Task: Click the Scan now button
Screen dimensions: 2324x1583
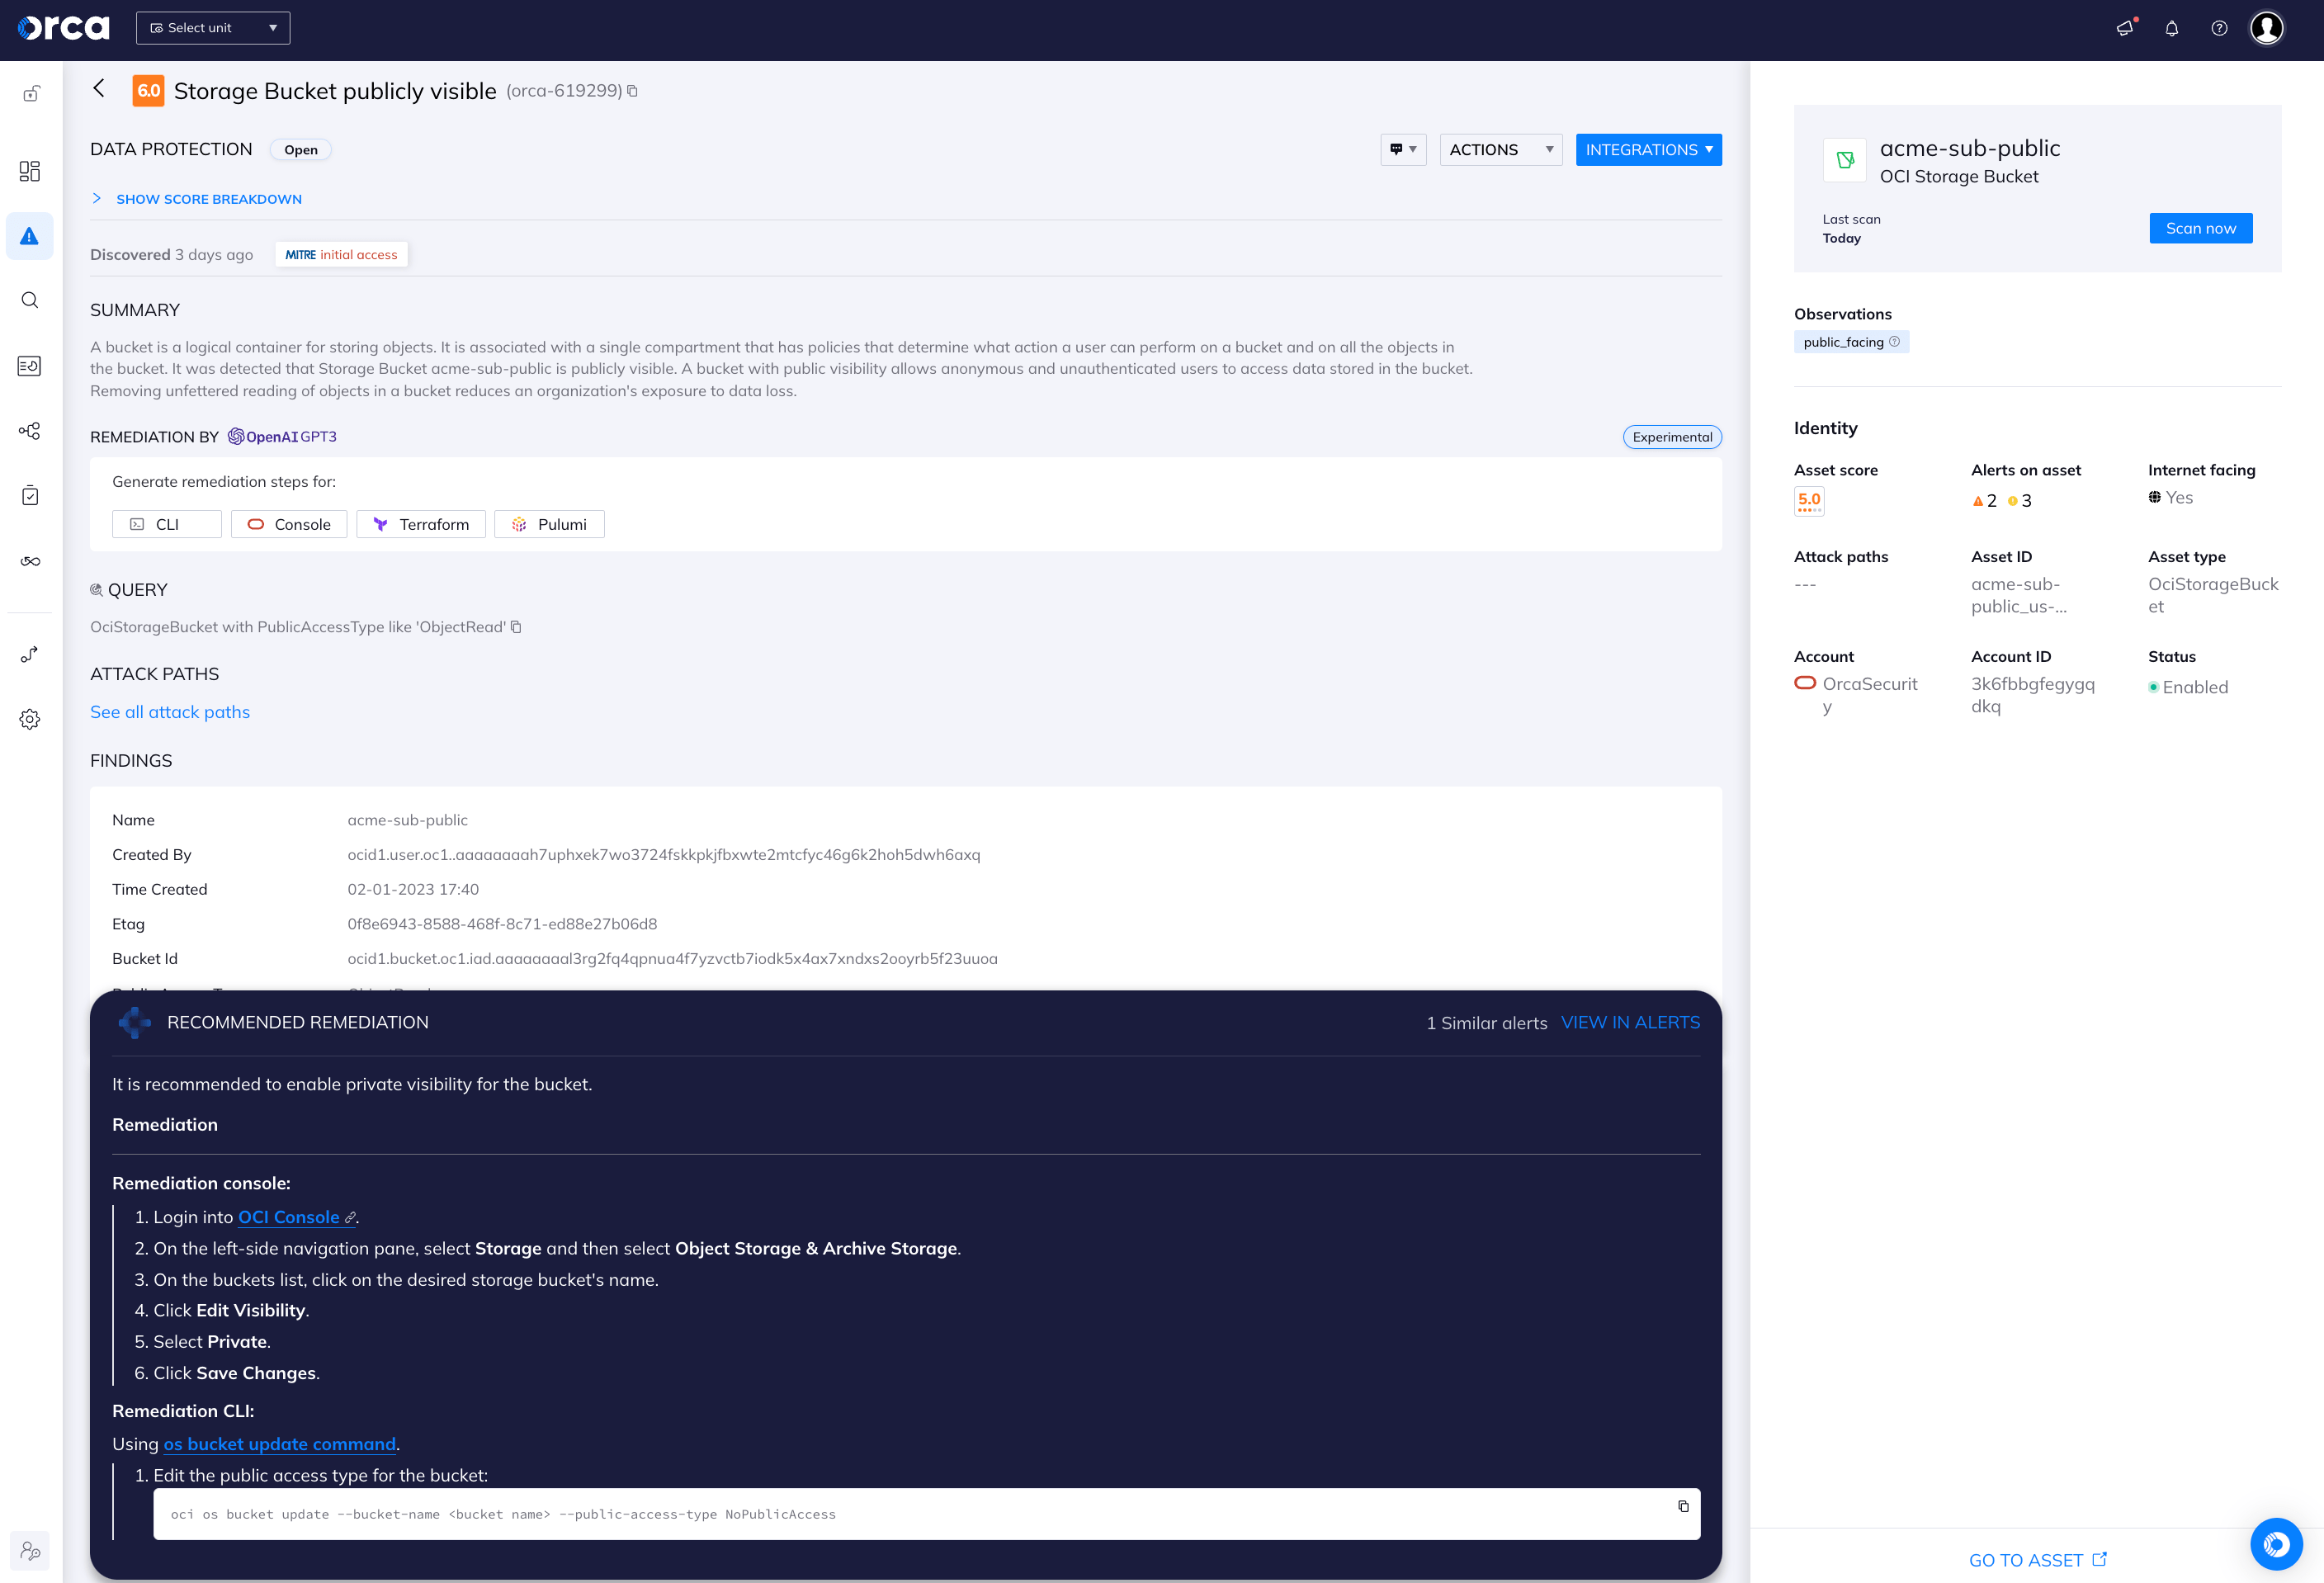Action: (2200, 228)
